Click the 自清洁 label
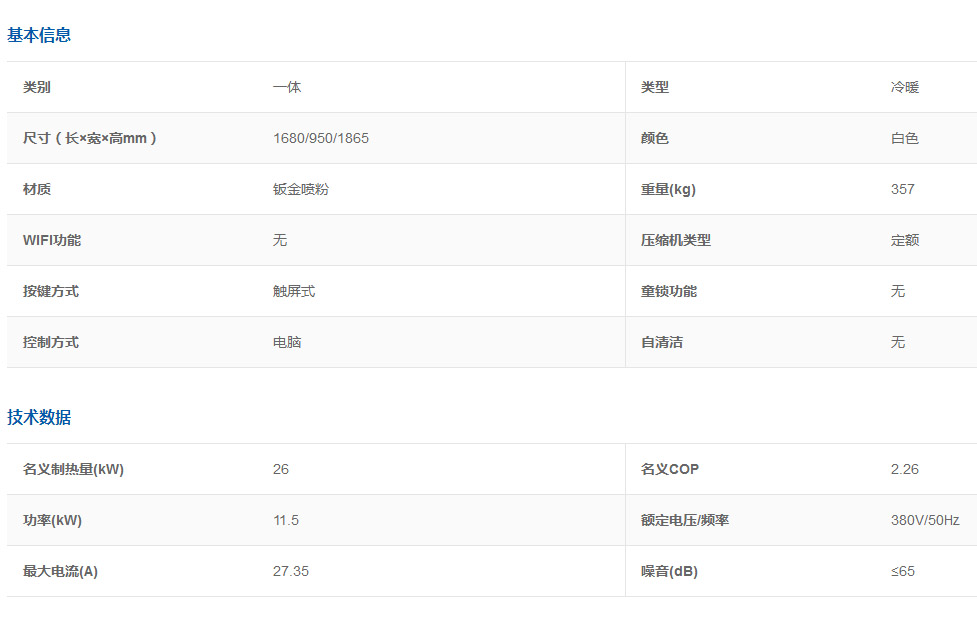 (x=661, y=342)
